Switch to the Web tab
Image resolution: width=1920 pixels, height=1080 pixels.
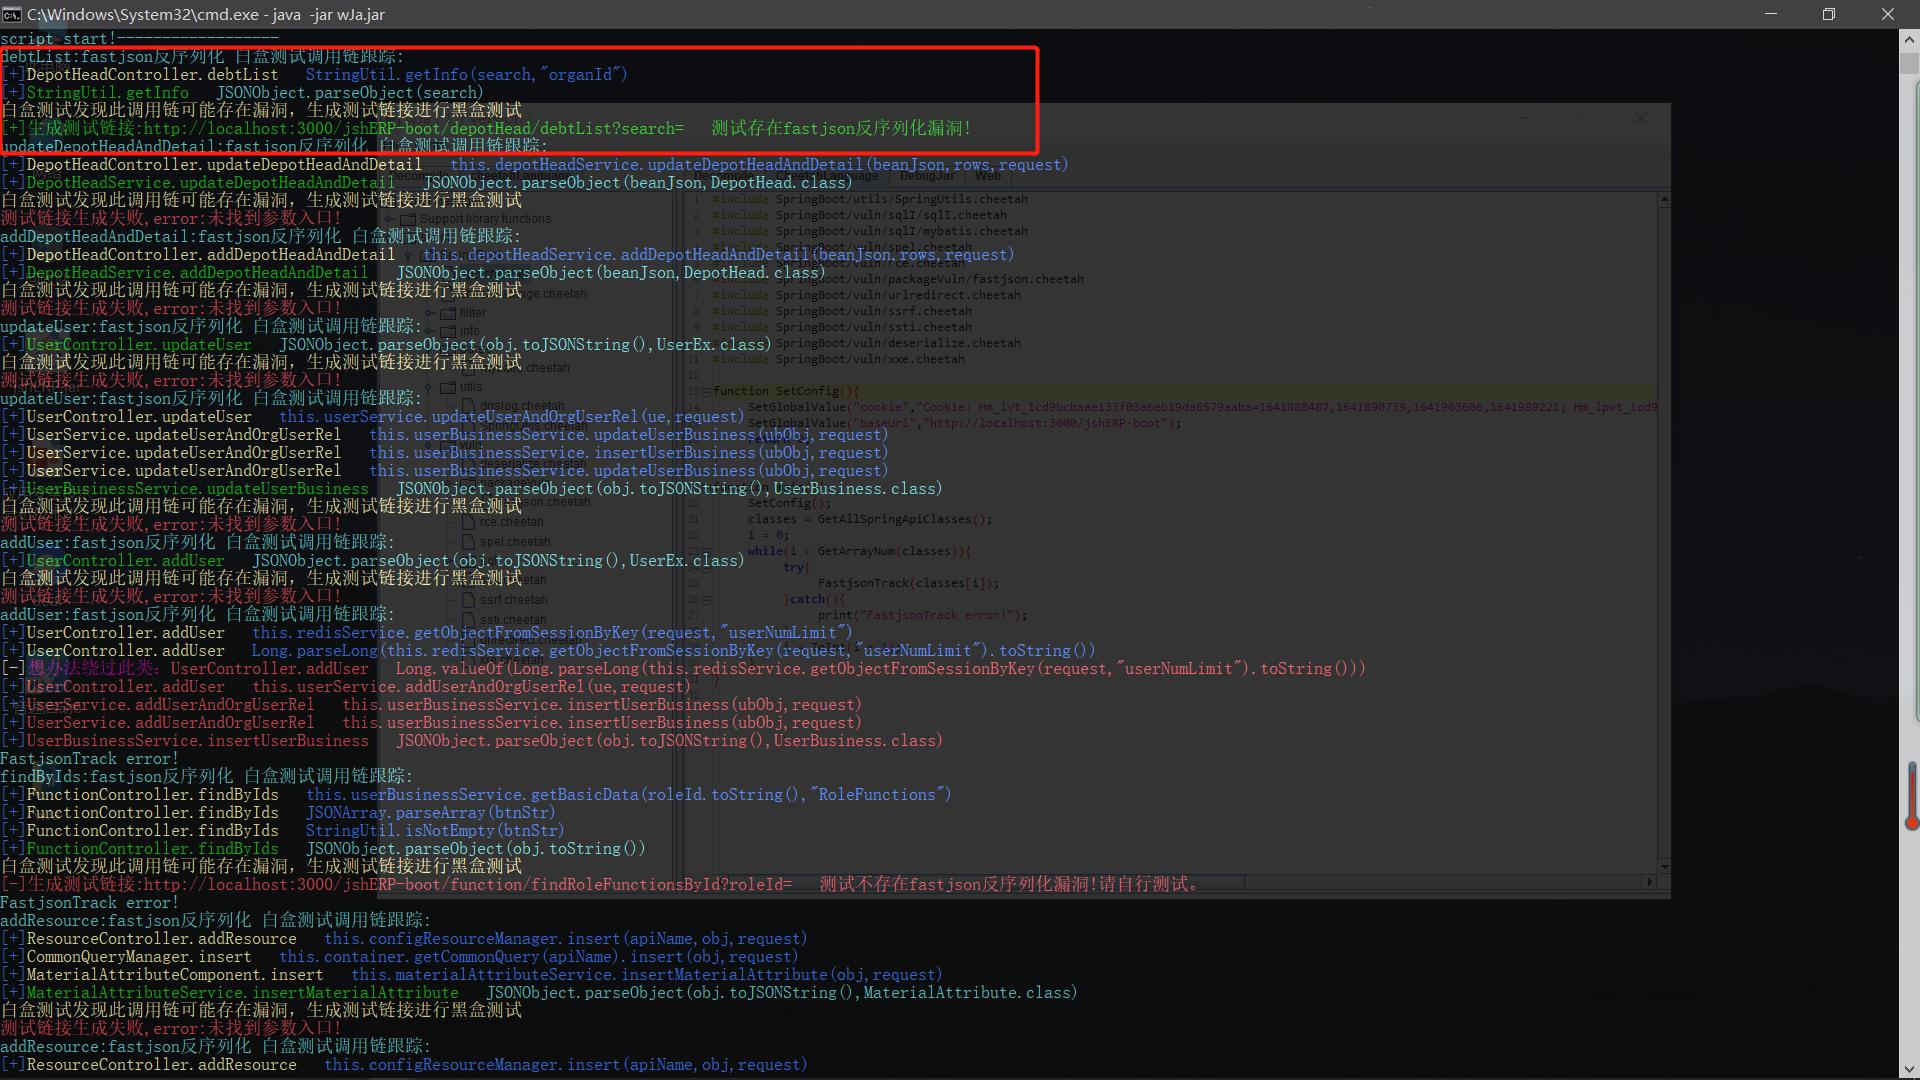[988, 176]
